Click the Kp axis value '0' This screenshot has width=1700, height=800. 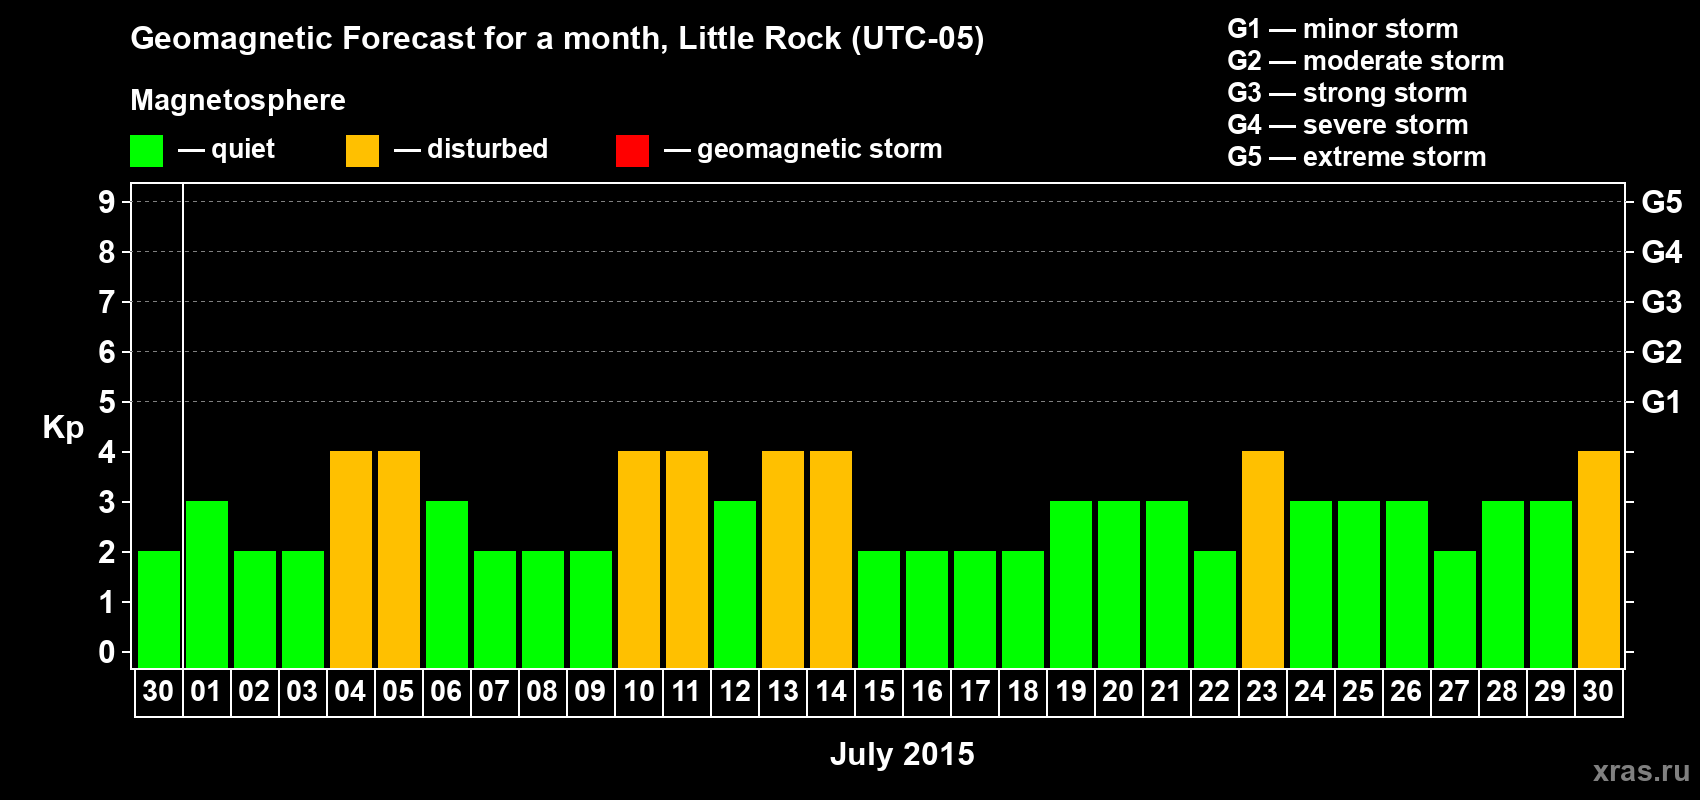point(107,652)
